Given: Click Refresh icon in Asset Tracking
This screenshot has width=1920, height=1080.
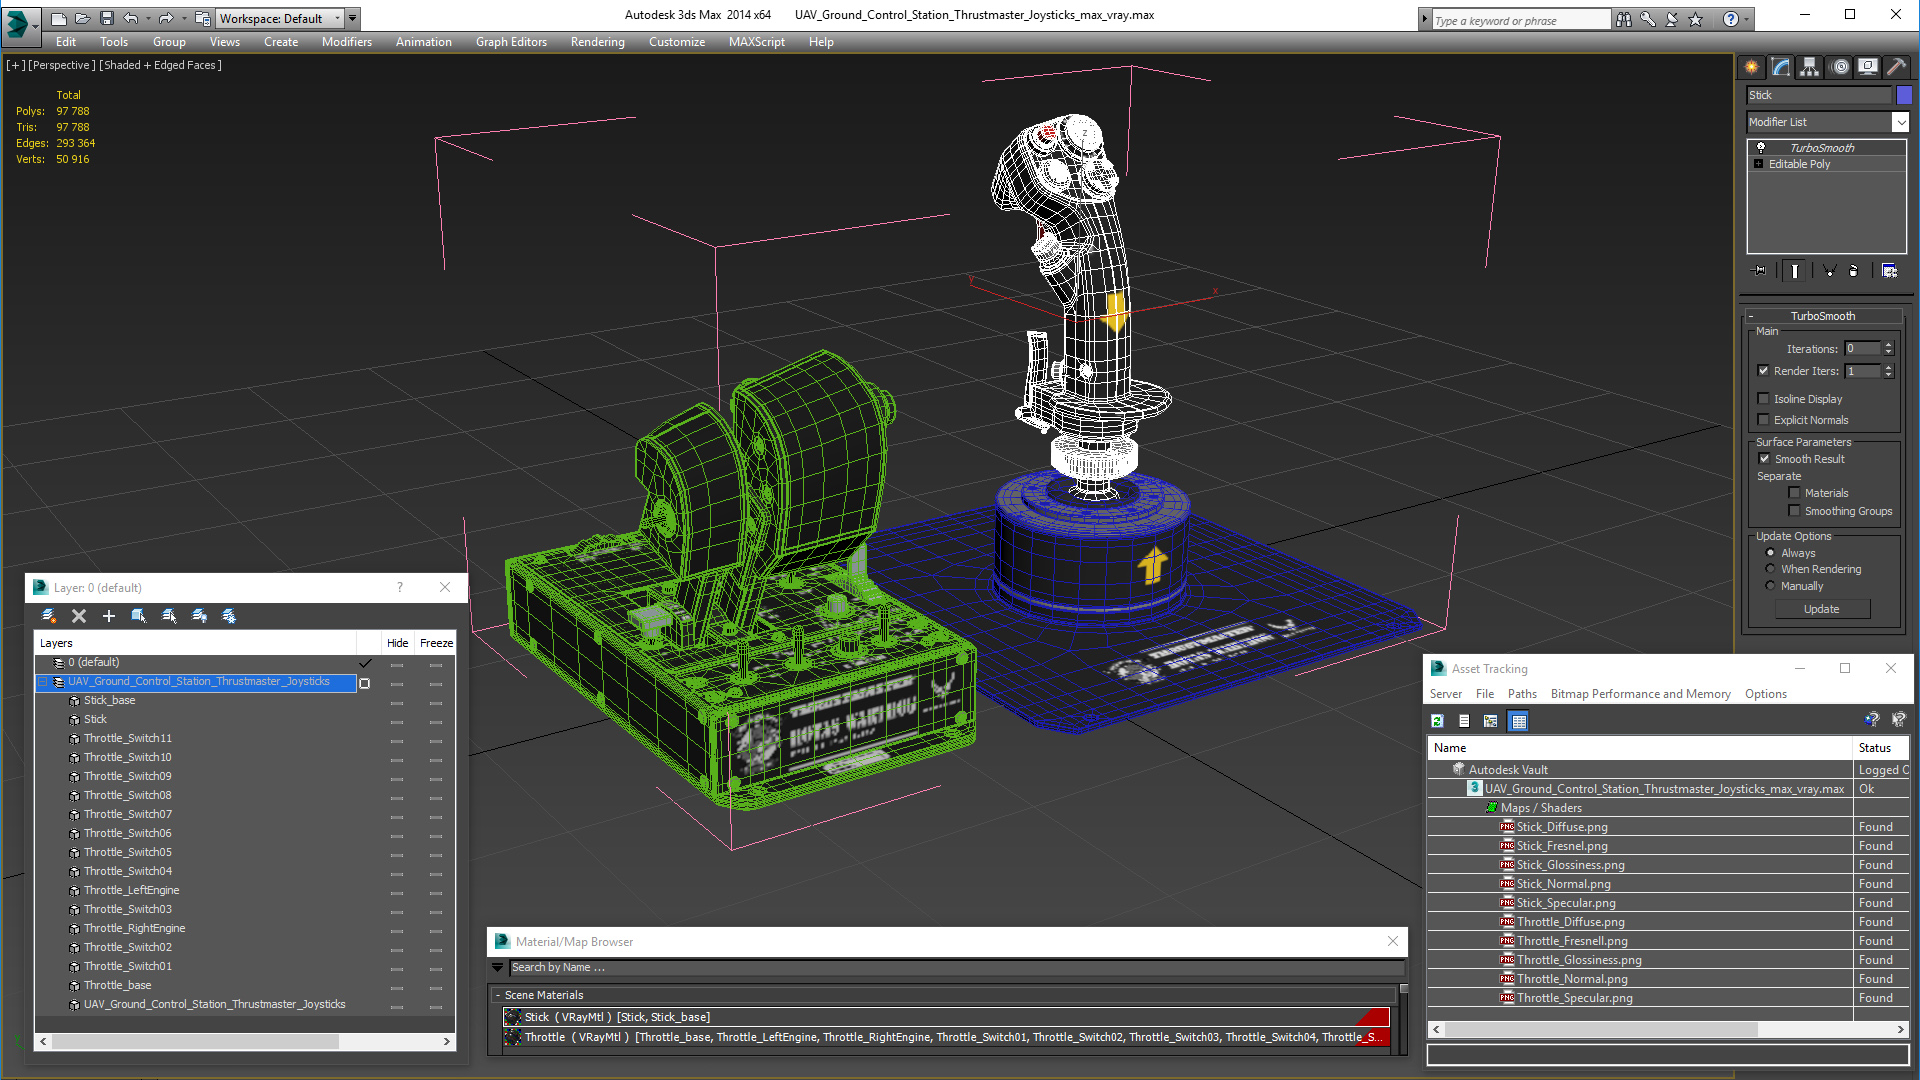Looking at the screenshot, I should (1437, 721).
